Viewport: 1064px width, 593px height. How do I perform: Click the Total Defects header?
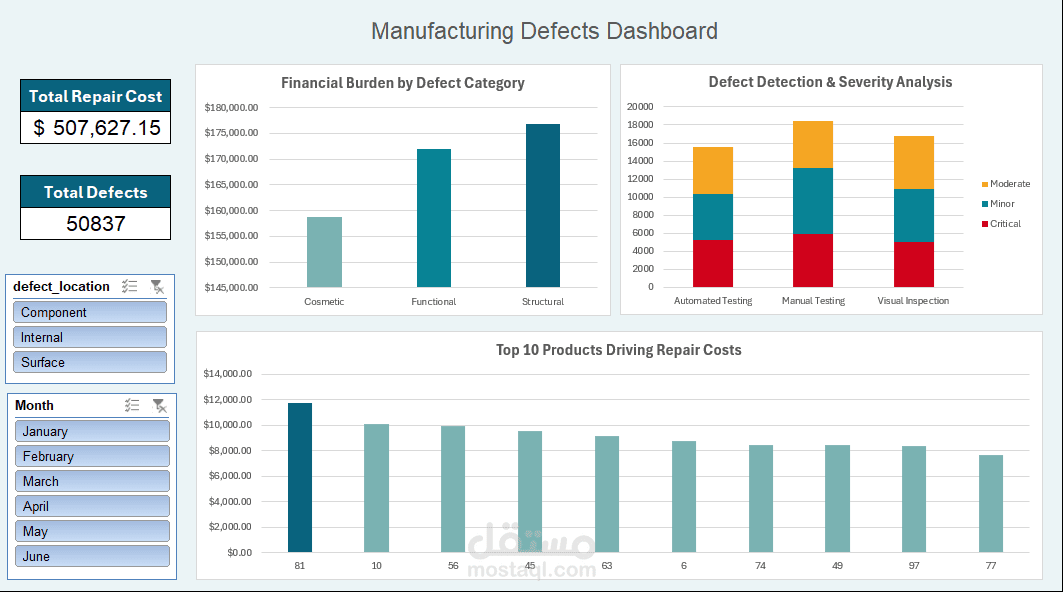[96, 192]
